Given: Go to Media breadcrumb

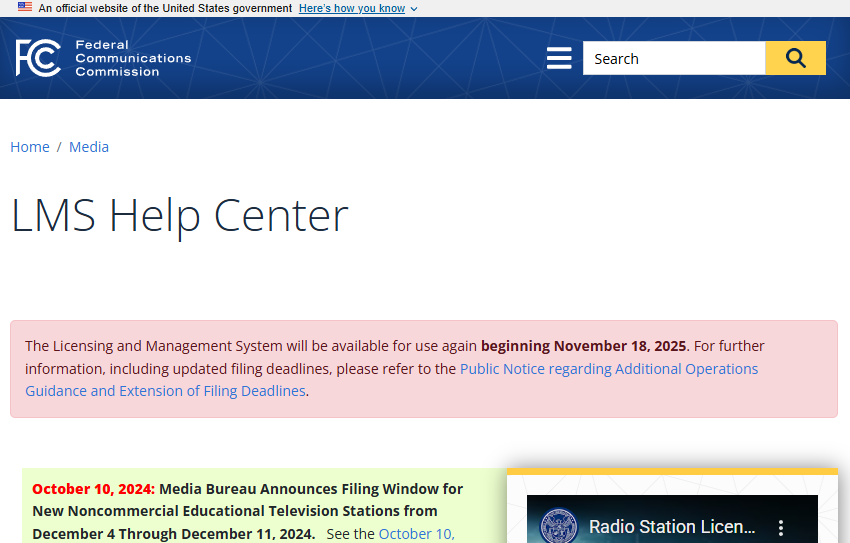Looking at the screenshot, I should [89, 147].
